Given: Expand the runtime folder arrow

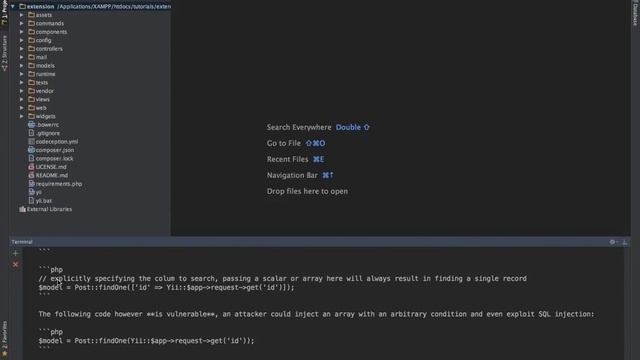Looking at the screenshot, I should click(22, 74).
